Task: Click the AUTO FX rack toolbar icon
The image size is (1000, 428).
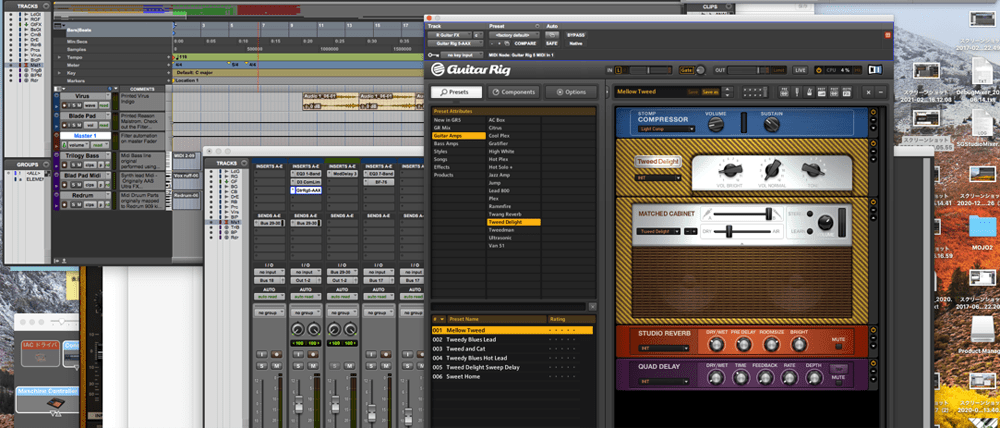Action: [x=846, y=92]
